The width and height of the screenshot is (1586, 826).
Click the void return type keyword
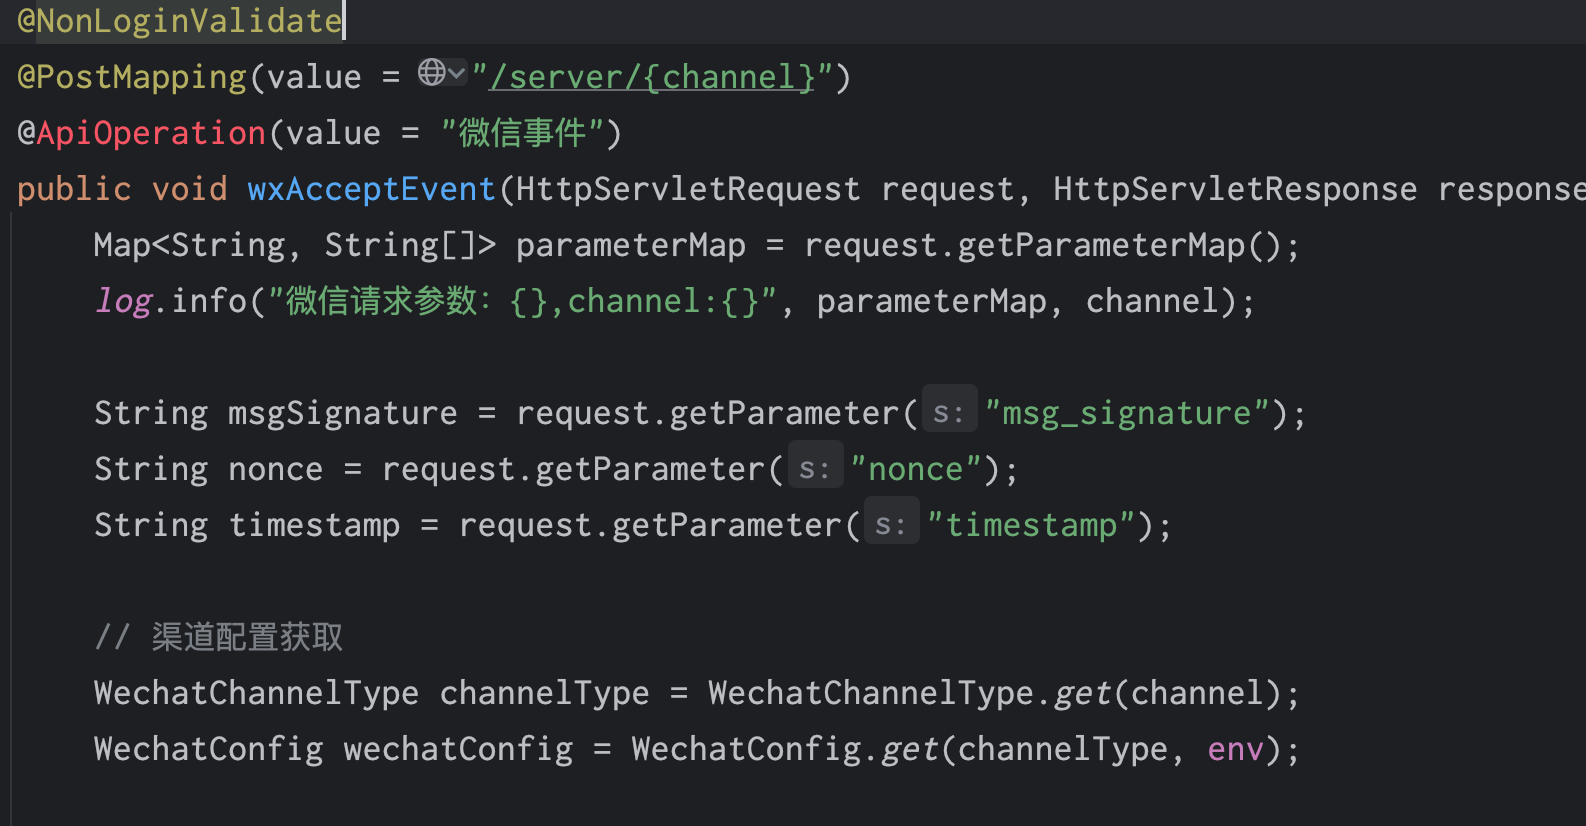[190, 189]
